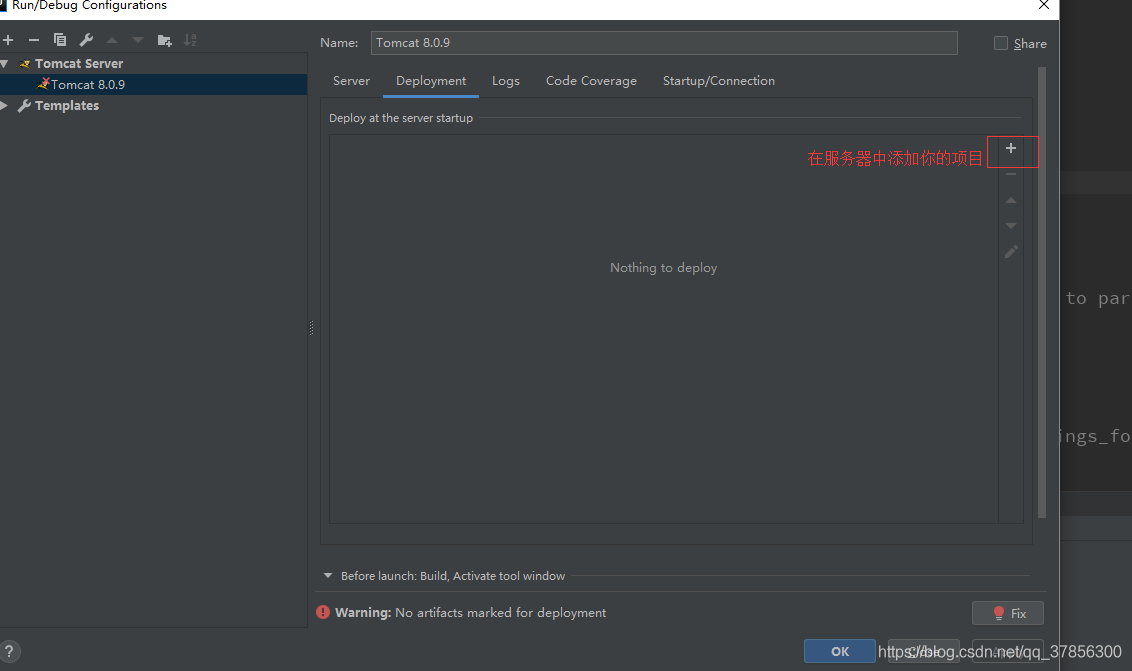The image size is (1132, 671).
Task: Toggle the Share checkbox
Action: (1001, 43)
